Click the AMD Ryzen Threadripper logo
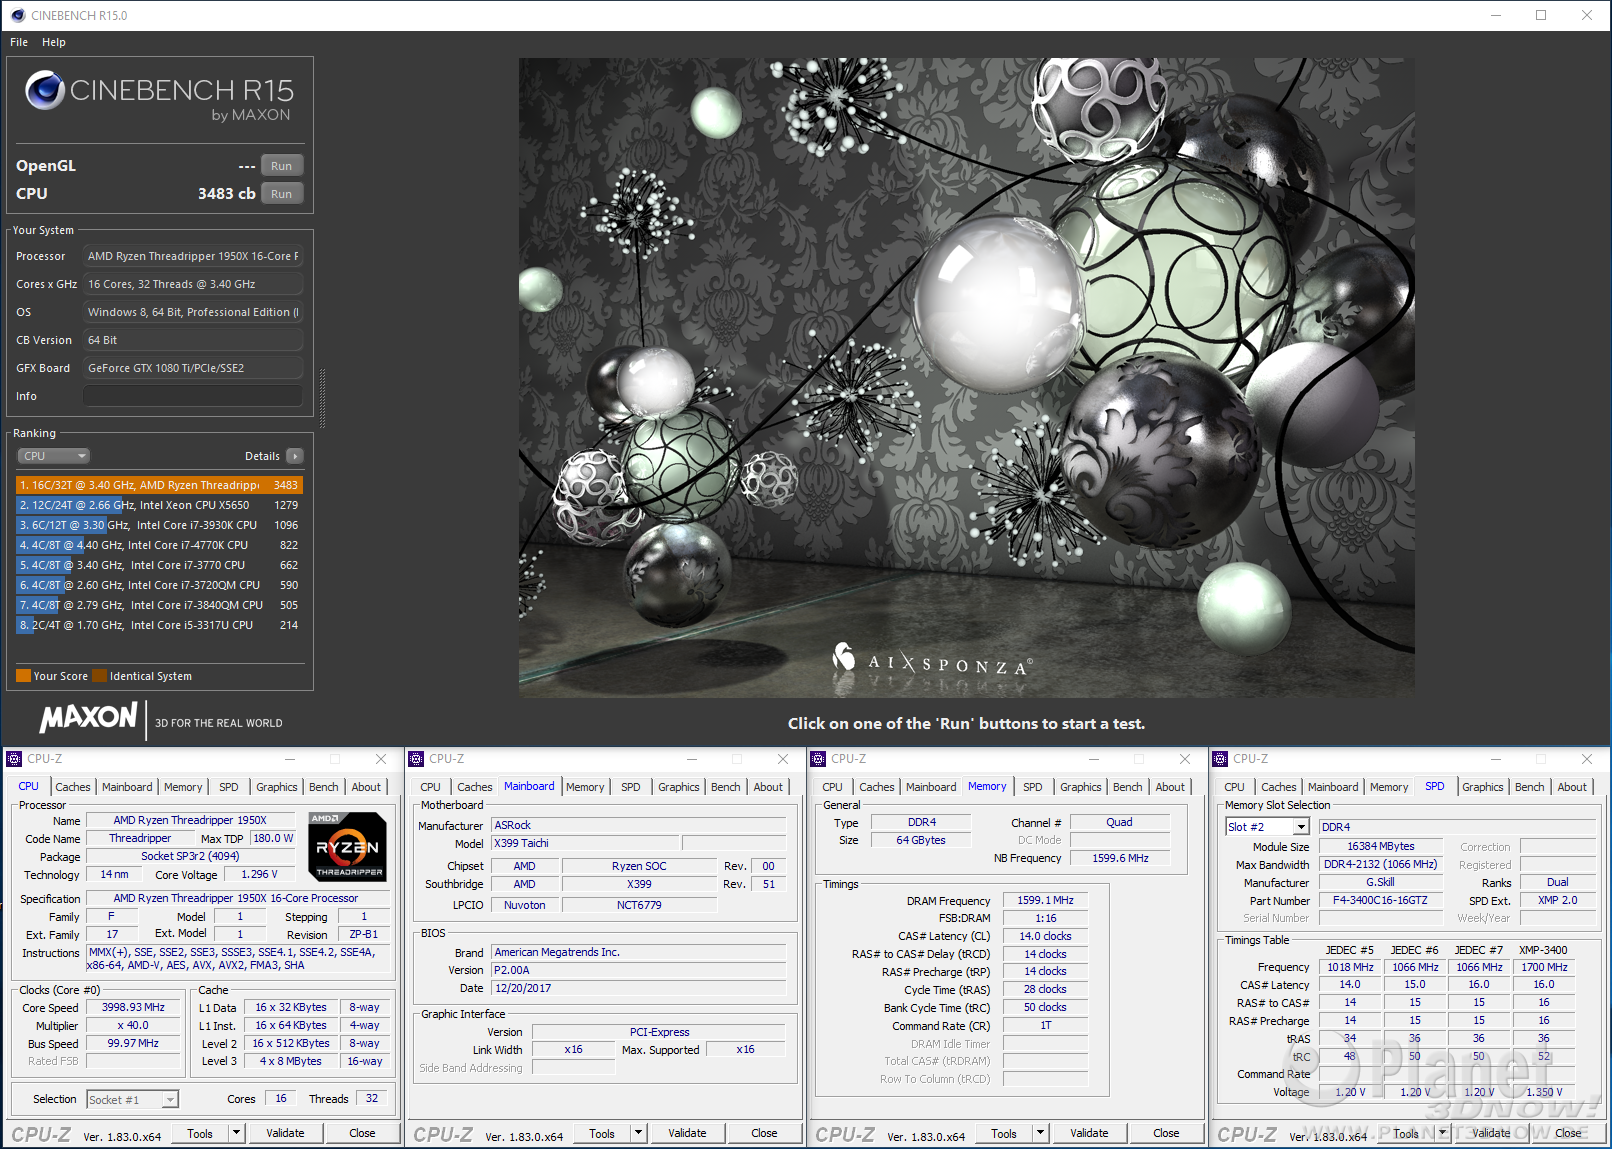This screenshot has width=1612, height=1149. (347, 847)
